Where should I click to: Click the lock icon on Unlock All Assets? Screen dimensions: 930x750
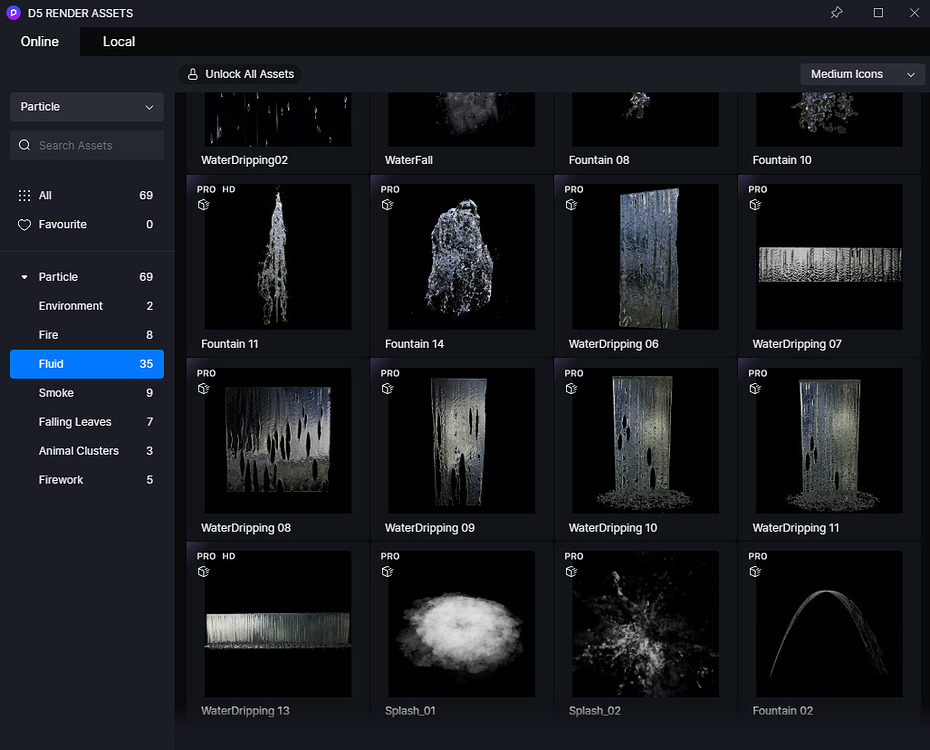[192, 74]
